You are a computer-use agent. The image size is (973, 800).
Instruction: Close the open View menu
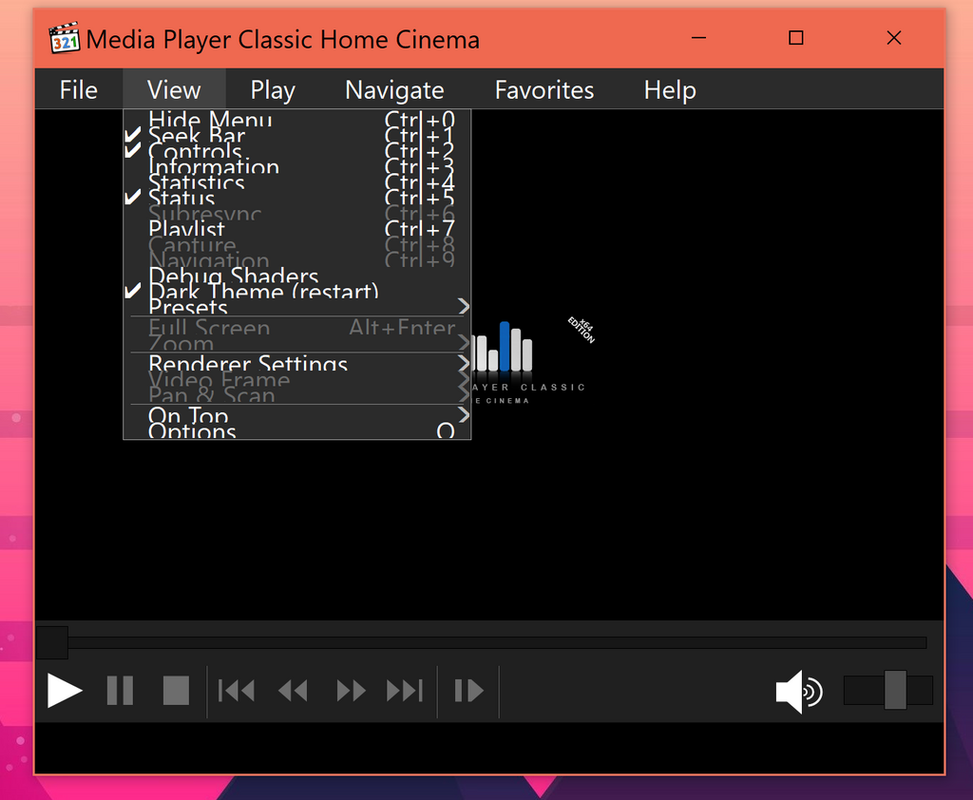pos(174,90)
